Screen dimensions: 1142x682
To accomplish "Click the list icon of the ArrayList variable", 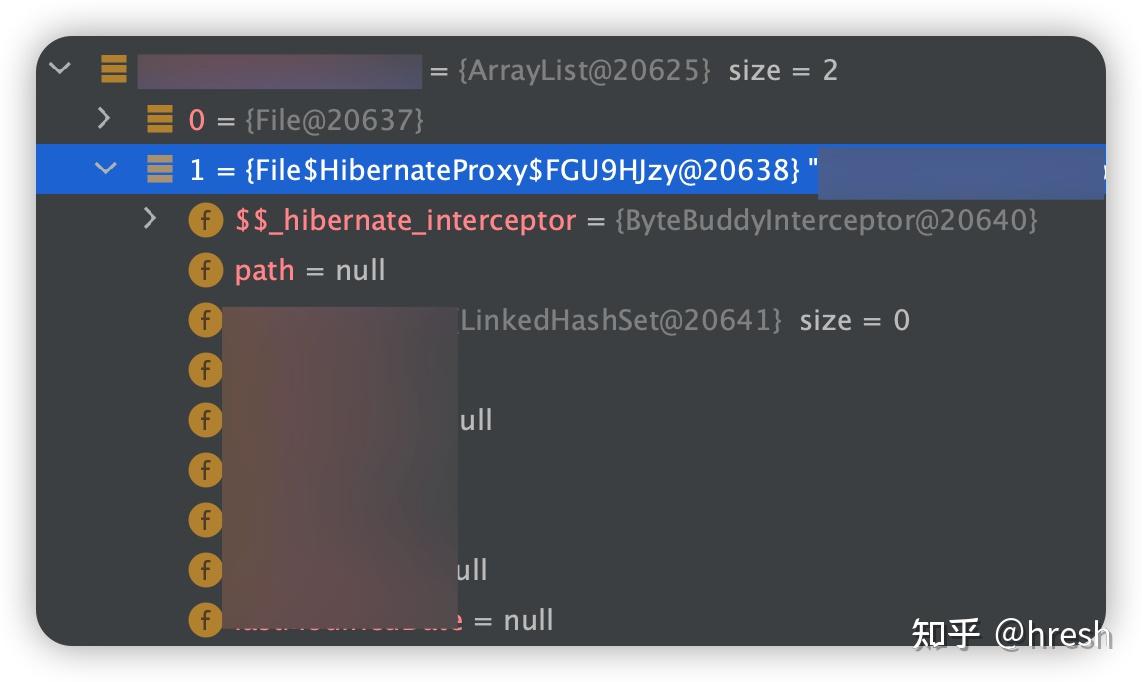I will click(114, 69).
